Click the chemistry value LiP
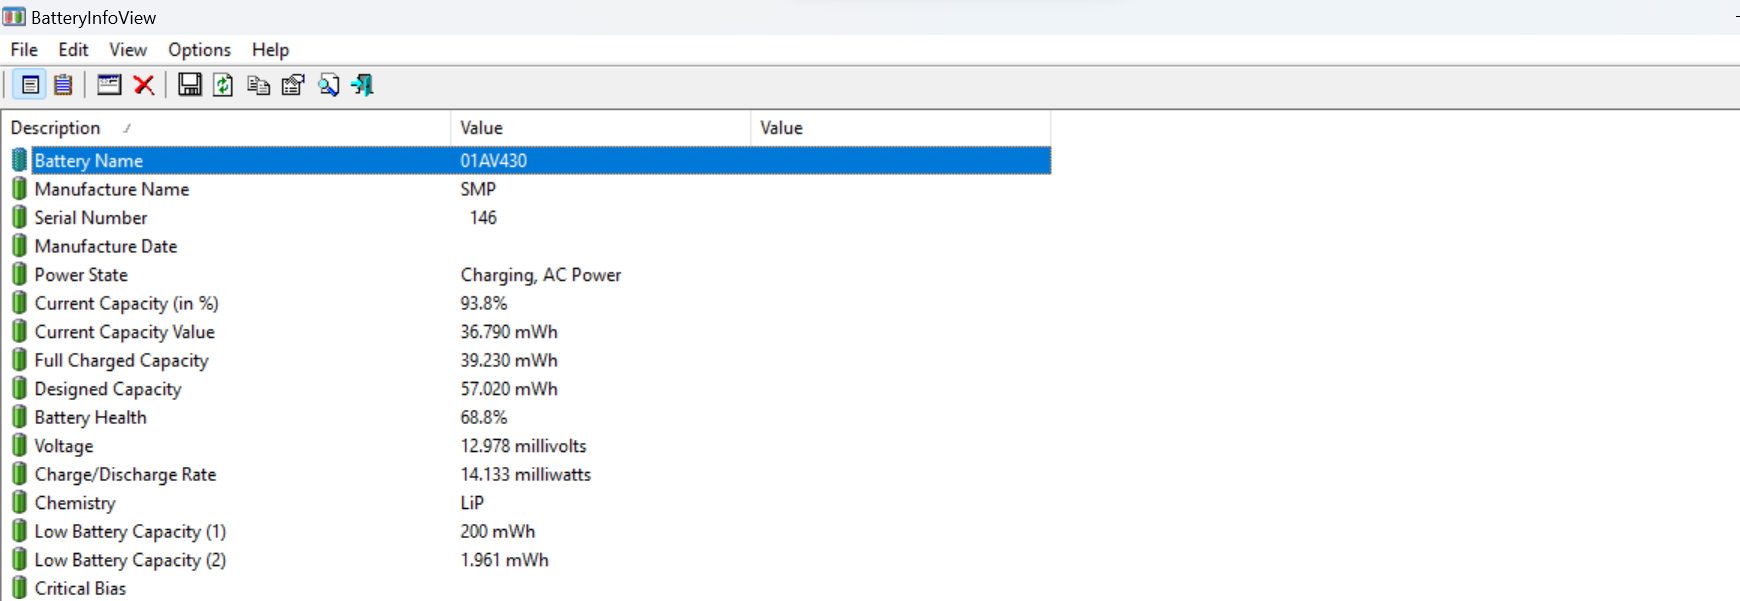The image size is (1740, 601). tap(472, 503)
